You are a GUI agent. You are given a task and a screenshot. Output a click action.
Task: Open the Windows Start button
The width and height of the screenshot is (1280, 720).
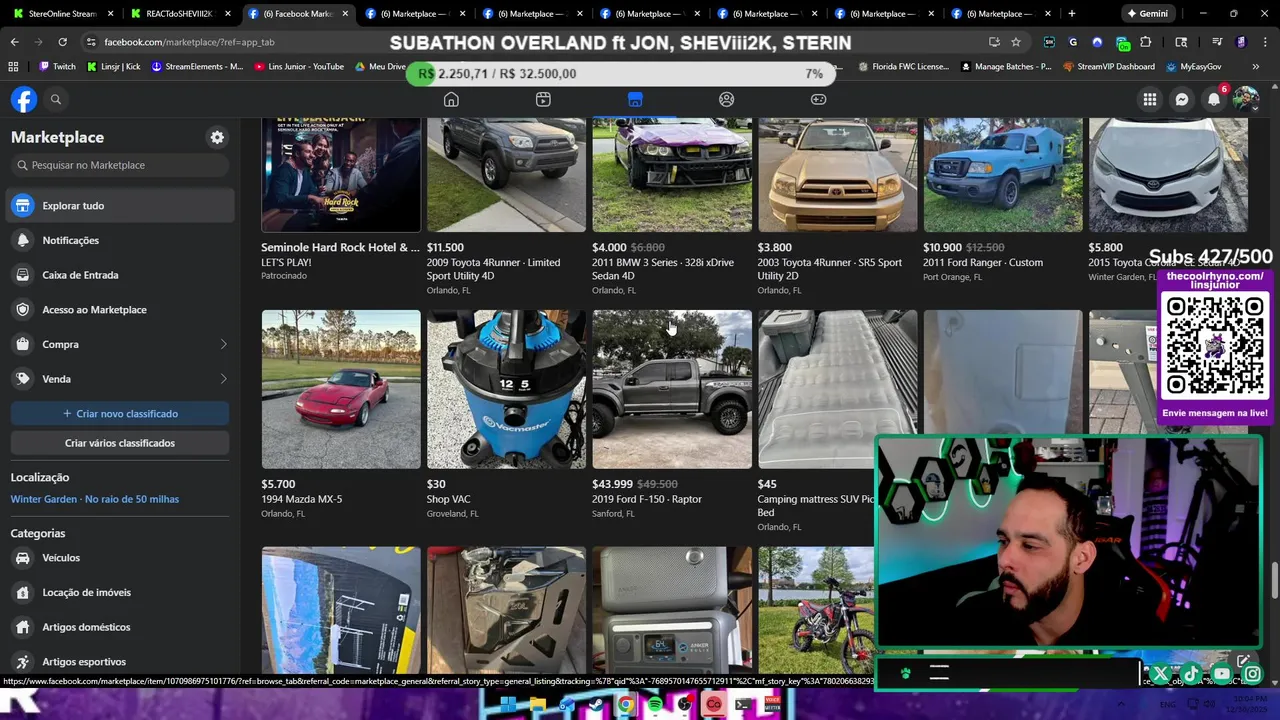pos(508,704)
